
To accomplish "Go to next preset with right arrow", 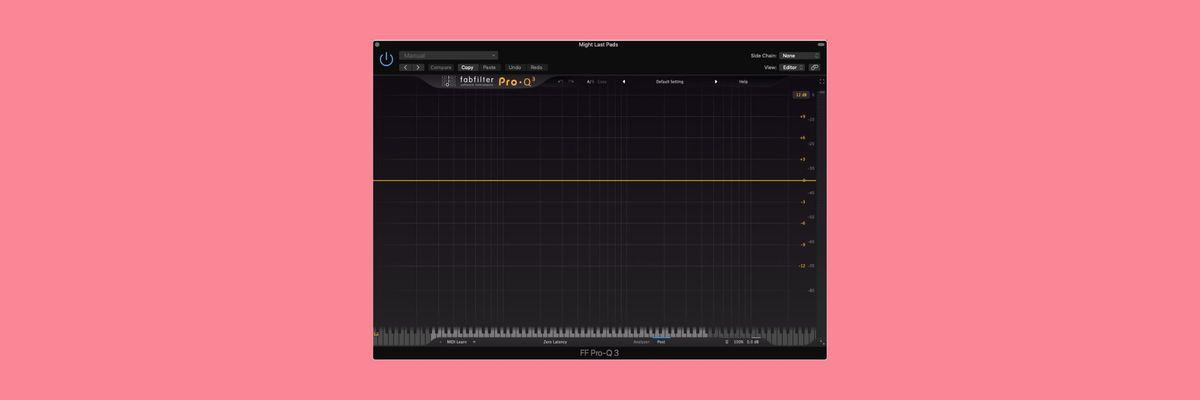I will click(418, 67).
